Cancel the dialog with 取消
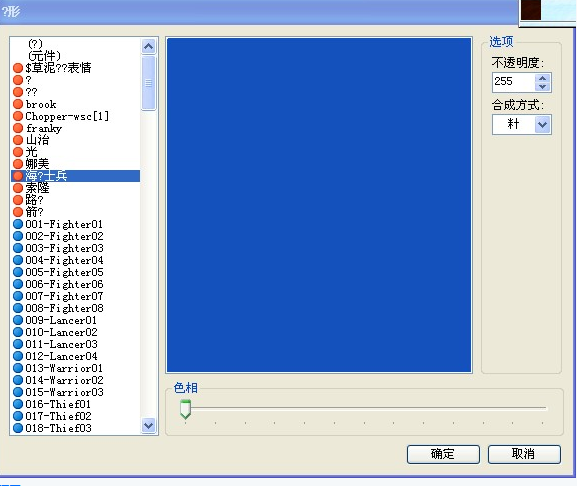 pos(524,454)
